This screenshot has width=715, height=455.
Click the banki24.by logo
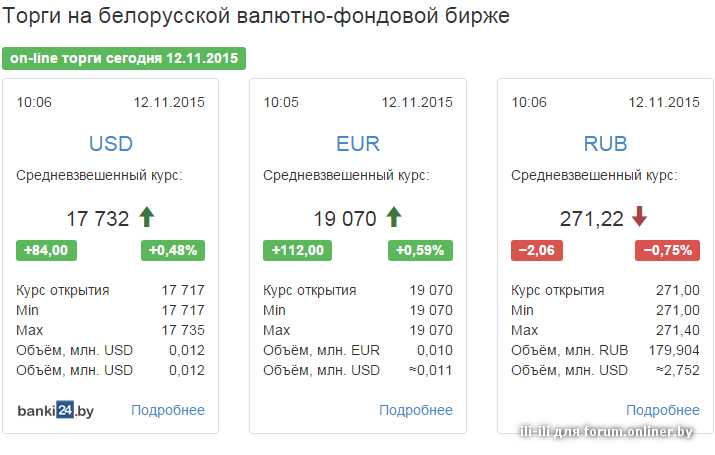click(56, 410)
